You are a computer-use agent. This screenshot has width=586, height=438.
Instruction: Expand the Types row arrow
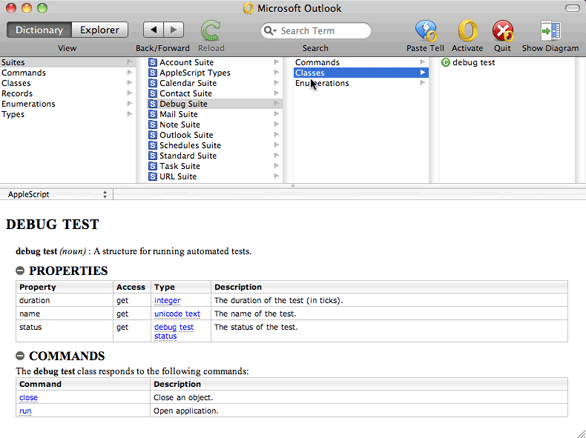pos(129,114)
